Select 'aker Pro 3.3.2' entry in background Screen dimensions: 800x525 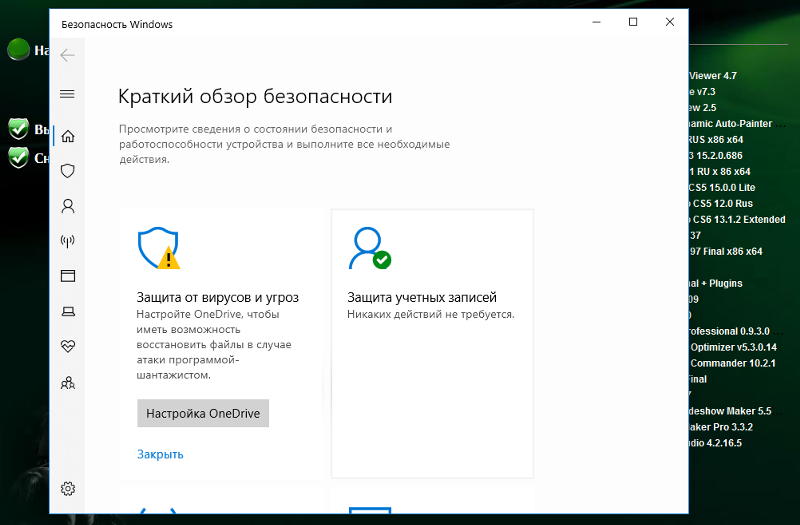(x=721, y=427)
